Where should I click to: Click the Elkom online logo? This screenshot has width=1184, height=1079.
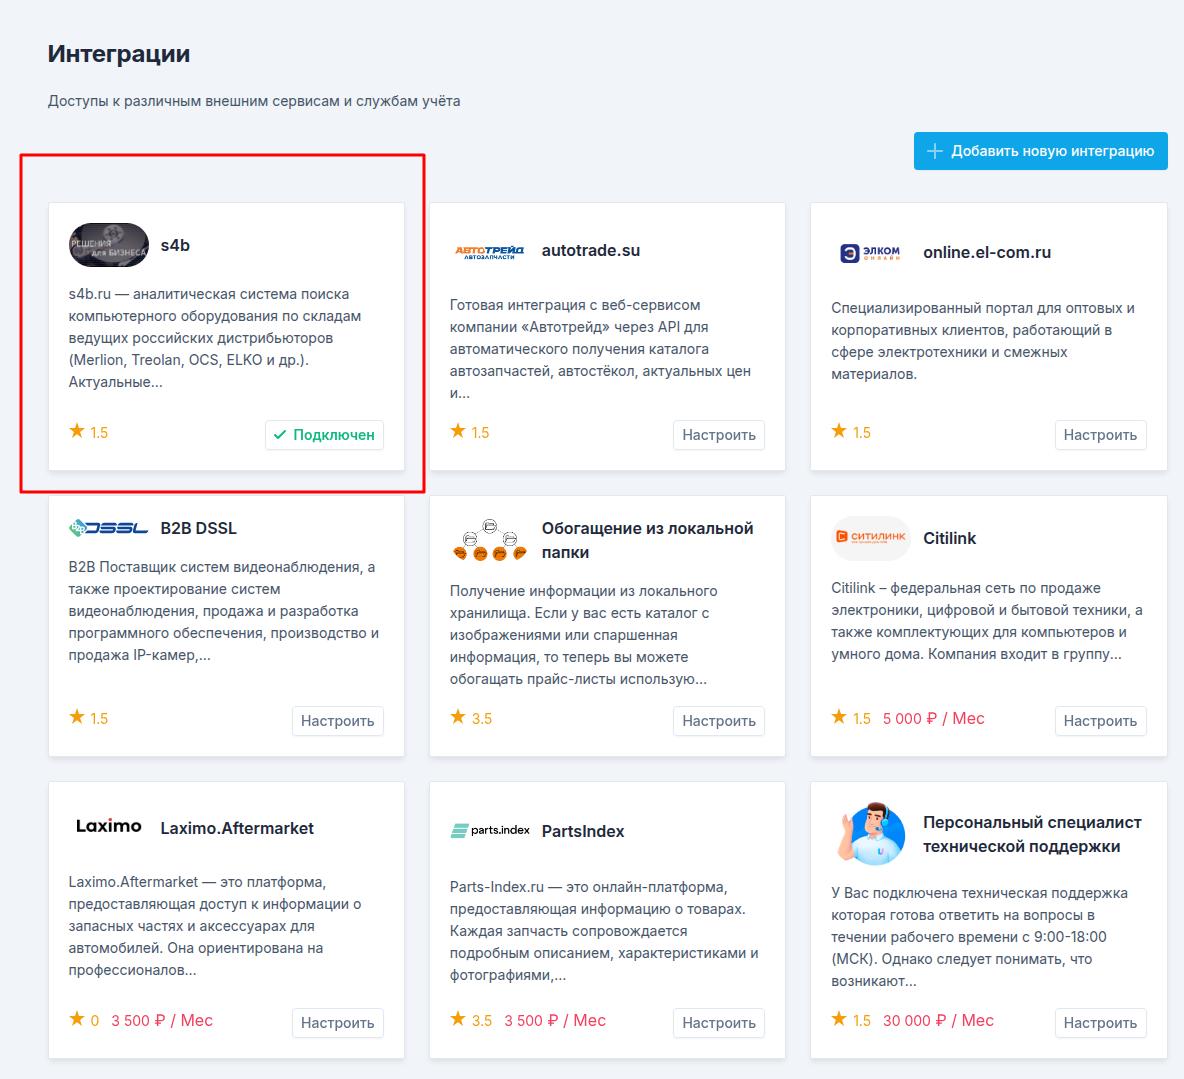coord(871,253)
